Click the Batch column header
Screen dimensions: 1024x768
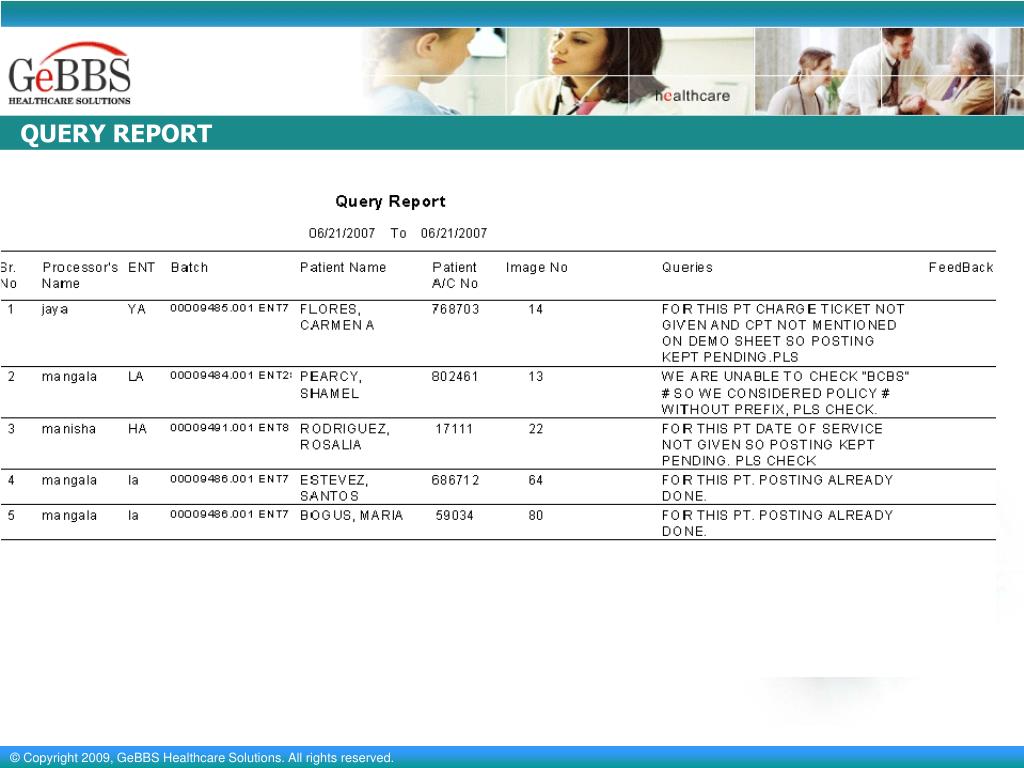(x=189, y=267)
